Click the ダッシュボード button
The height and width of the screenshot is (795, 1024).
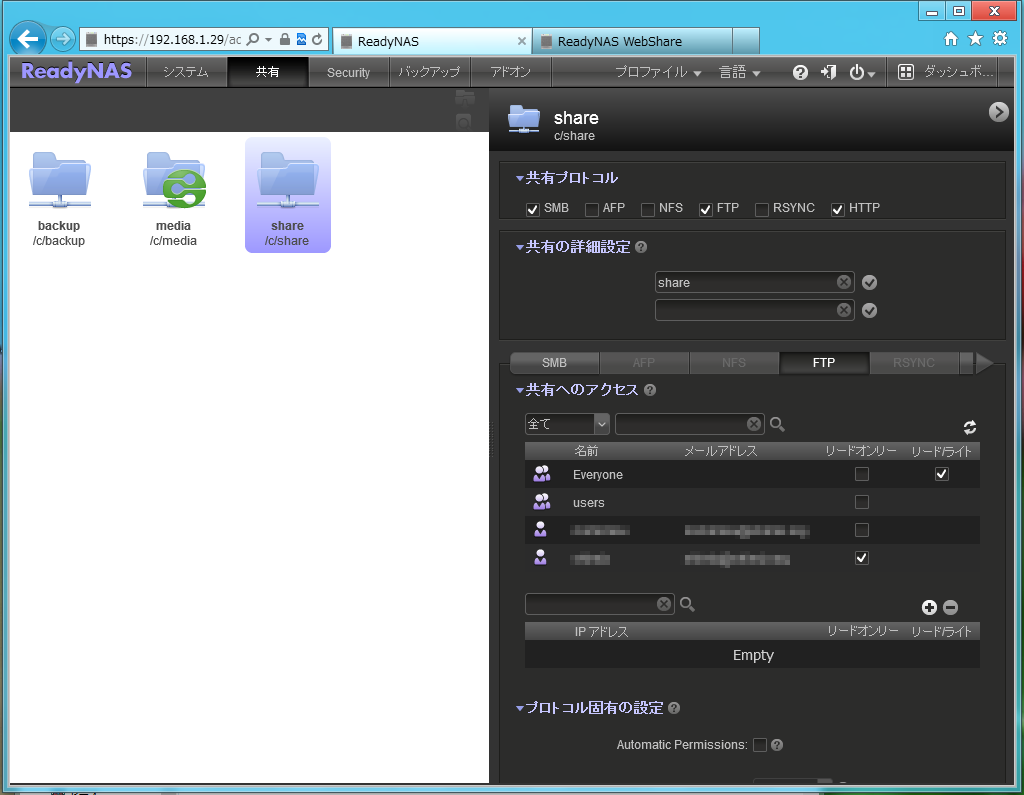tap(946, 72)
